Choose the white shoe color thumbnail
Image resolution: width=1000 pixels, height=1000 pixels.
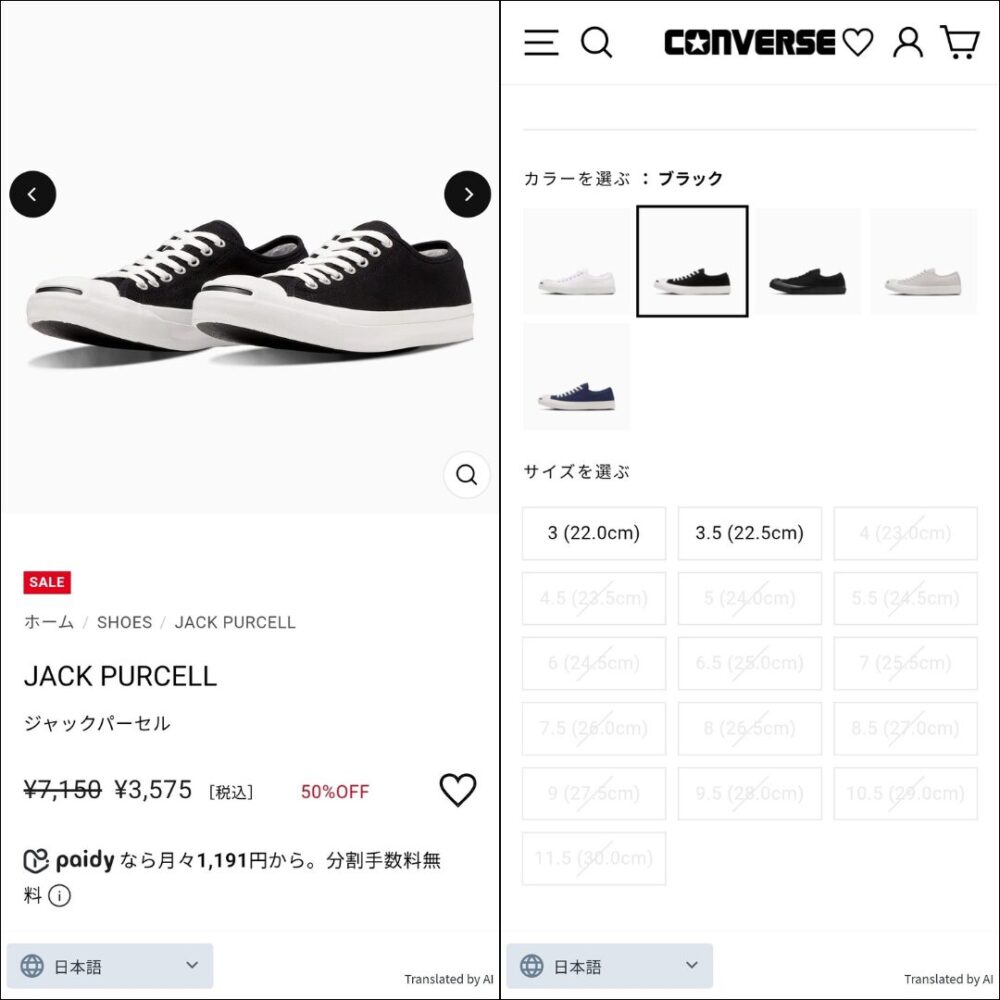coord(576,261)
